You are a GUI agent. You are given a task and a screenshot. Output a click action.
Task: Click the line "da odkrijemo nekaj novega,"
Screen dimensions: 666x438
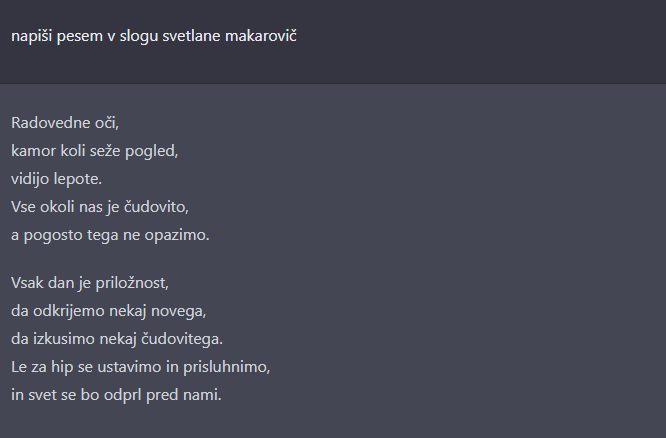(108, 310)
